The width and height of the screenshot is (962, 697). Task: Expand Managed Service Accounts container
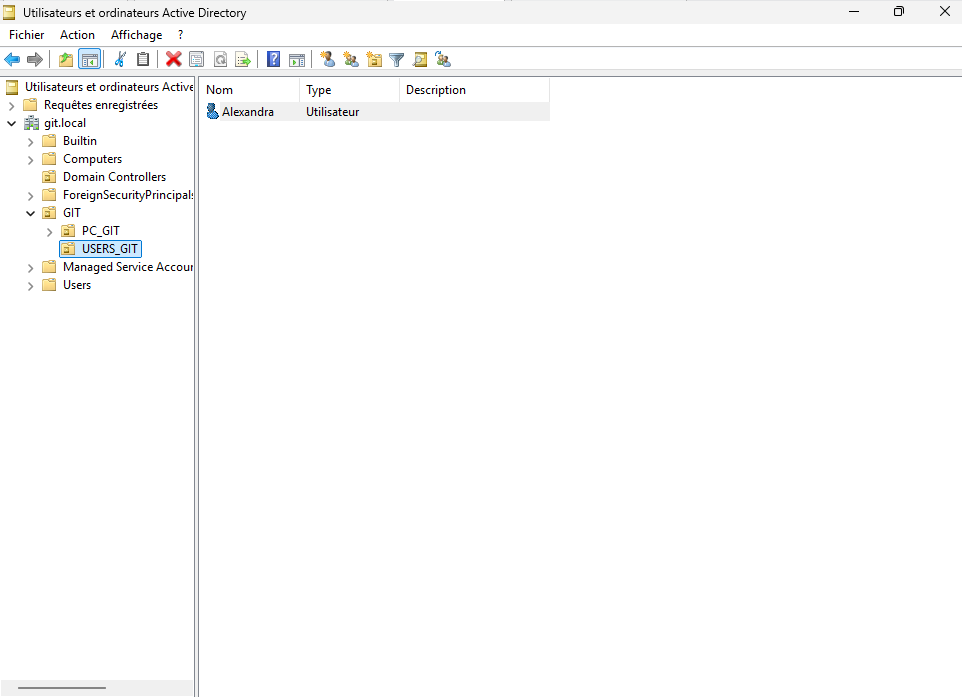coord(30,268)
